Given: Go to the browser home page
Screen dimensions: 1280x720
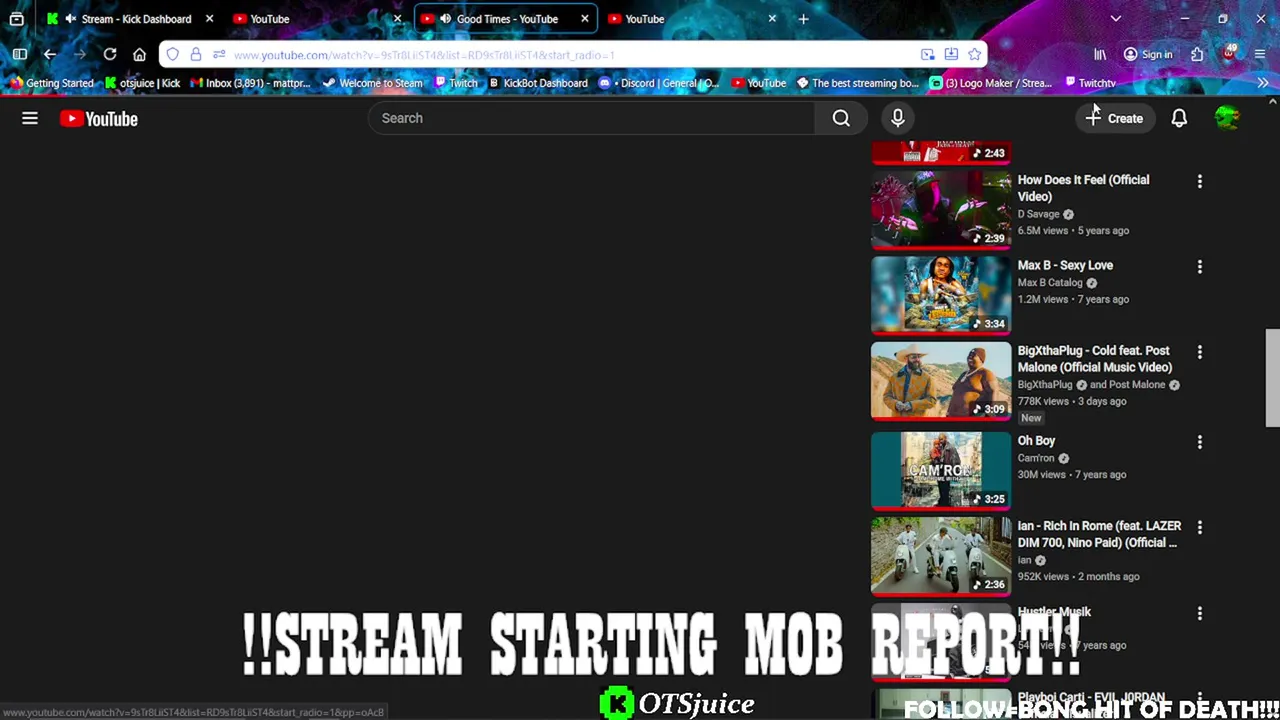Looking at the screenshot, I should pos(139,54).
